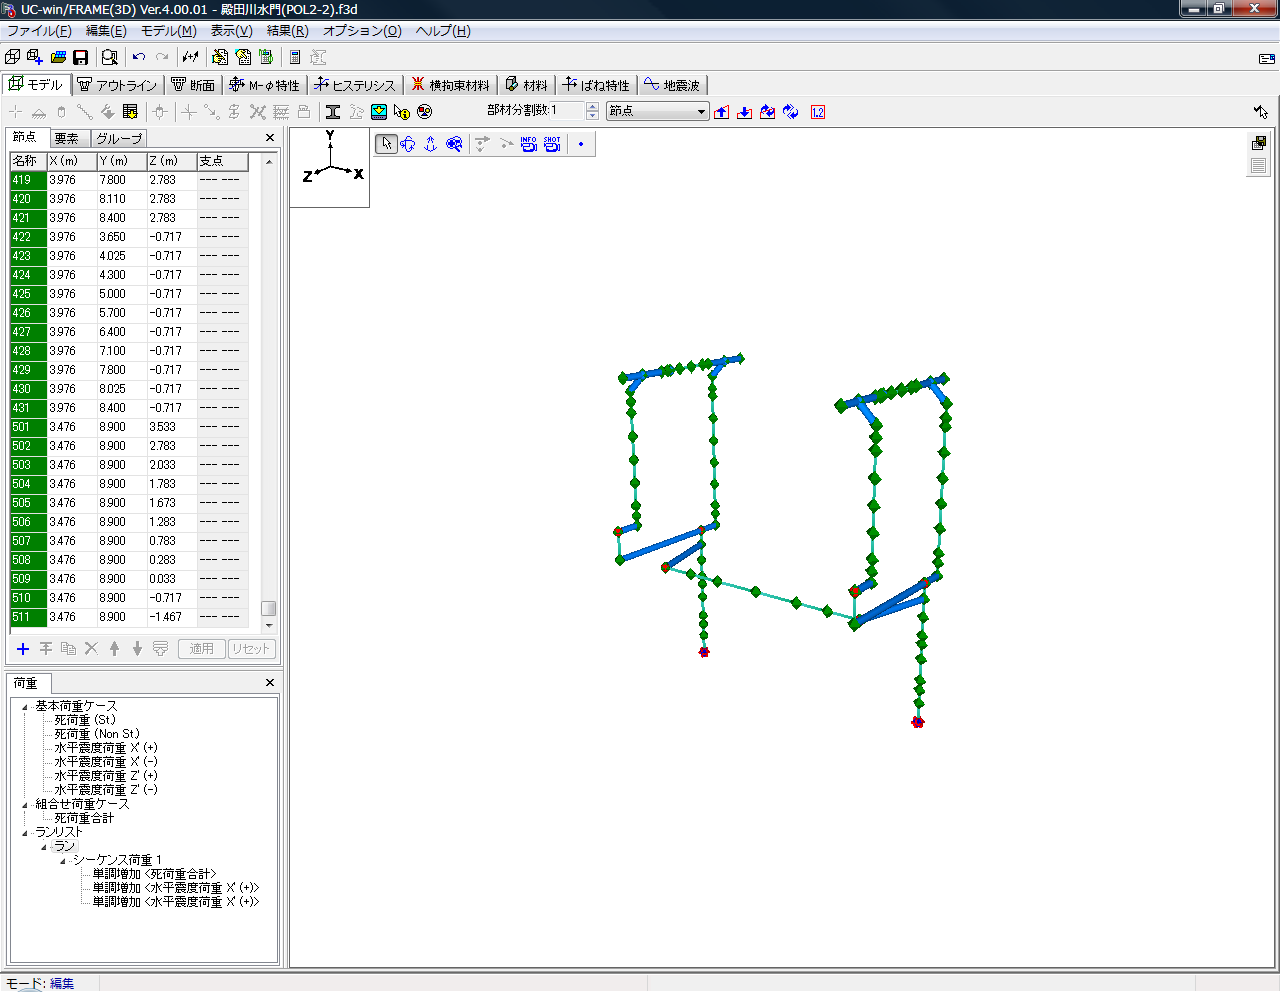The width and height of the screenshot is (1280, 992).
Task: Click the I-beam section icon
Action: click(x=333, y=112)
